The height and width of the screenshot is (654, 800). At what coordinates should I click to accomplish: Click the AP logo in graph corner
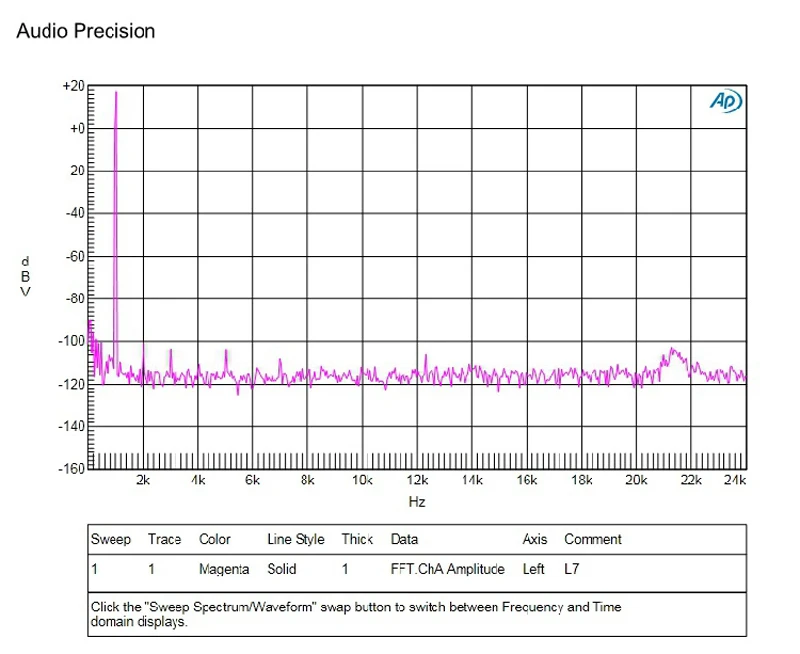(x=726, y=100)
